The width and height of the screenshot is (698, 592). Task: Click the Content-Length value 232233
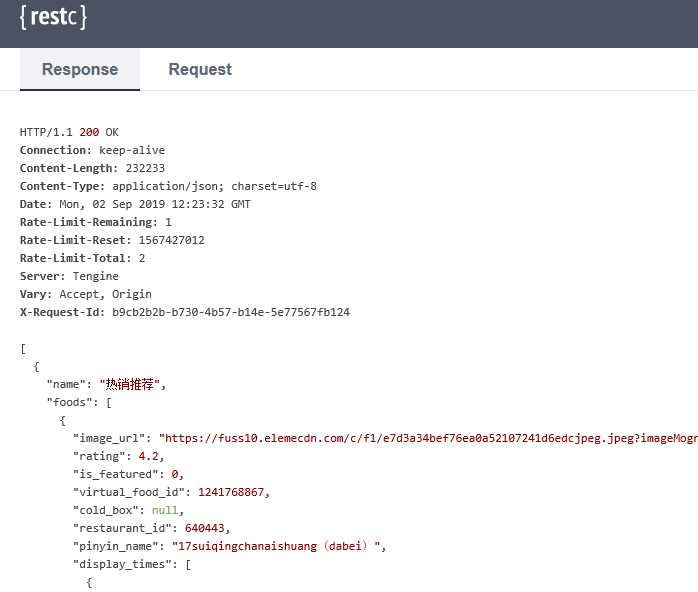[x=145, y=168]
